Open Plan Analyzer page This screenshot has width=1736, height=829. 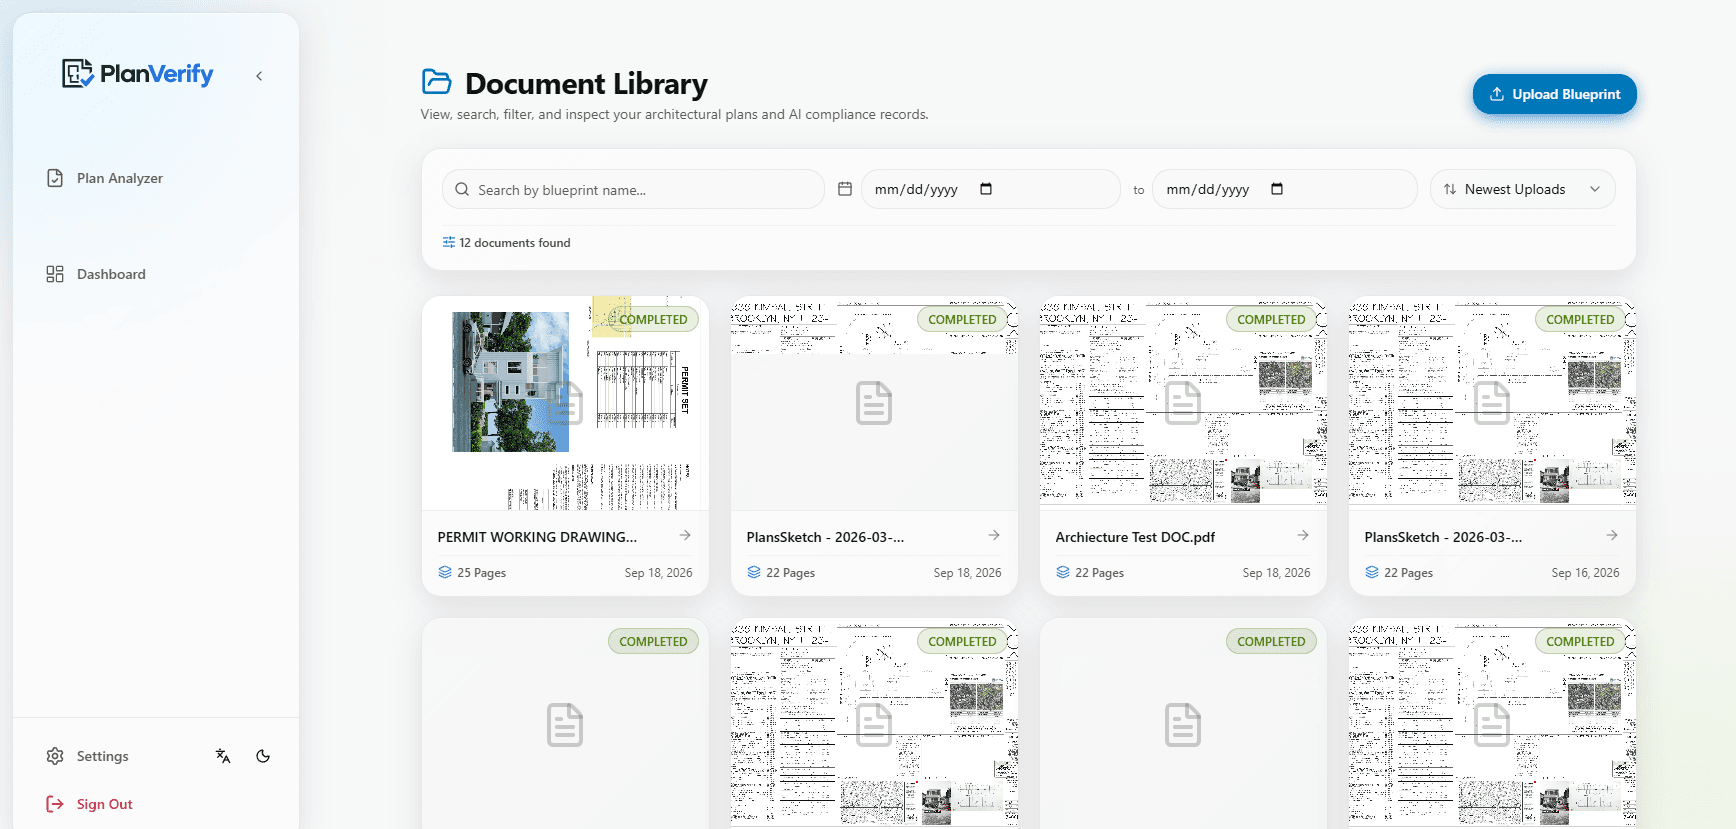pyautogui.click(x=105, y=178)
